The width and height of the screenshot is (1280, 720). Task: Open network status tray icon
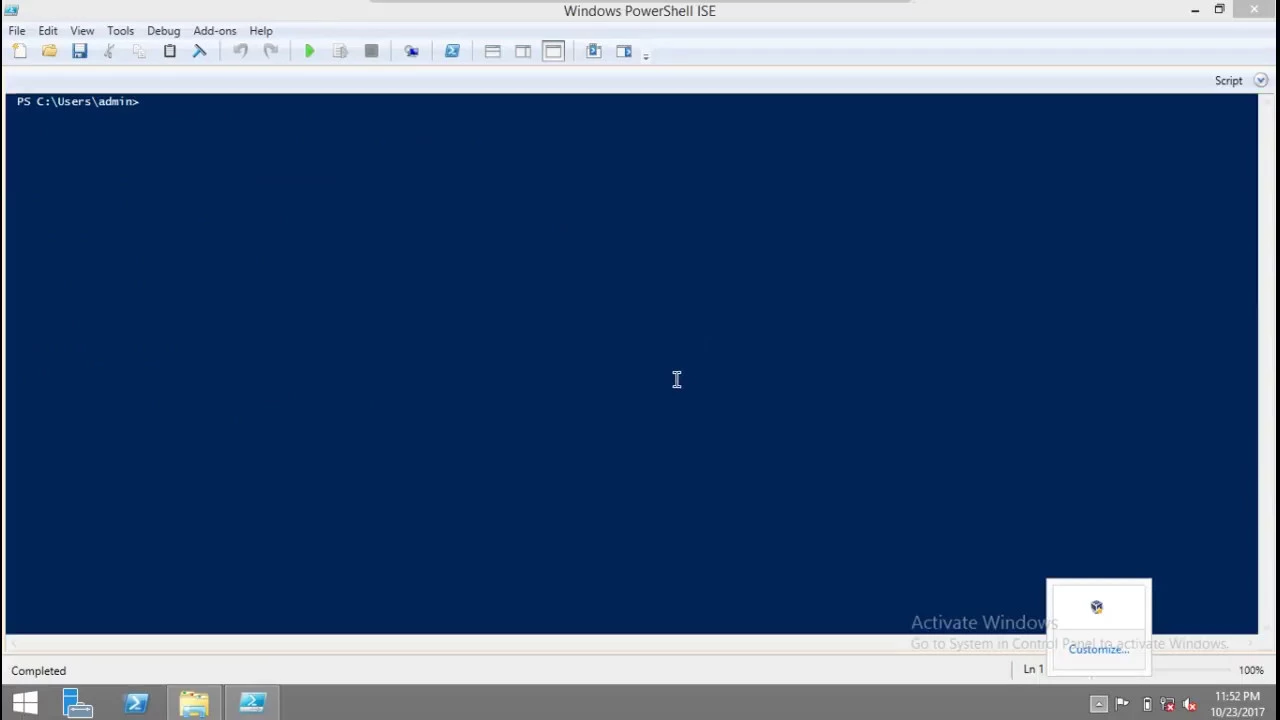1167,704
